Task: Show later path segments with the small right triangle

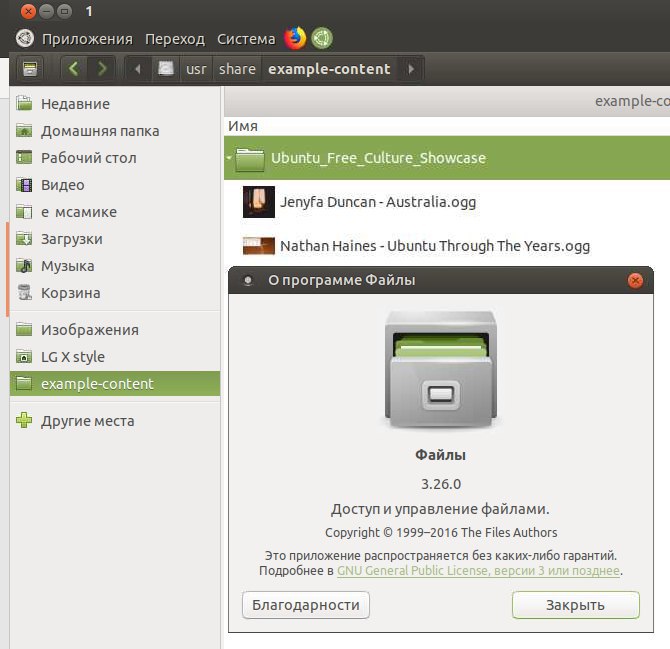Action: point(411,69)
